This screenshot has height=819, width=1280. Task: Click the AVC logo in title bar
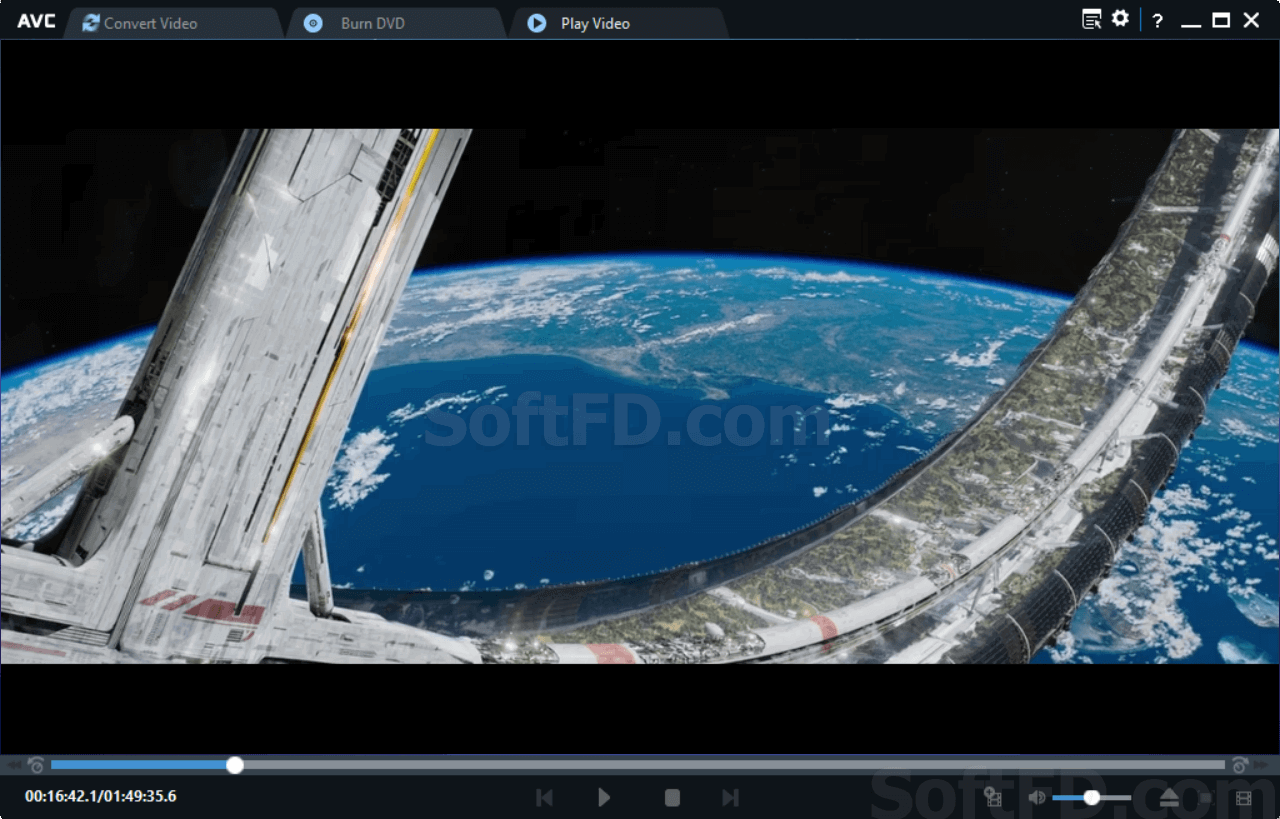35,21
